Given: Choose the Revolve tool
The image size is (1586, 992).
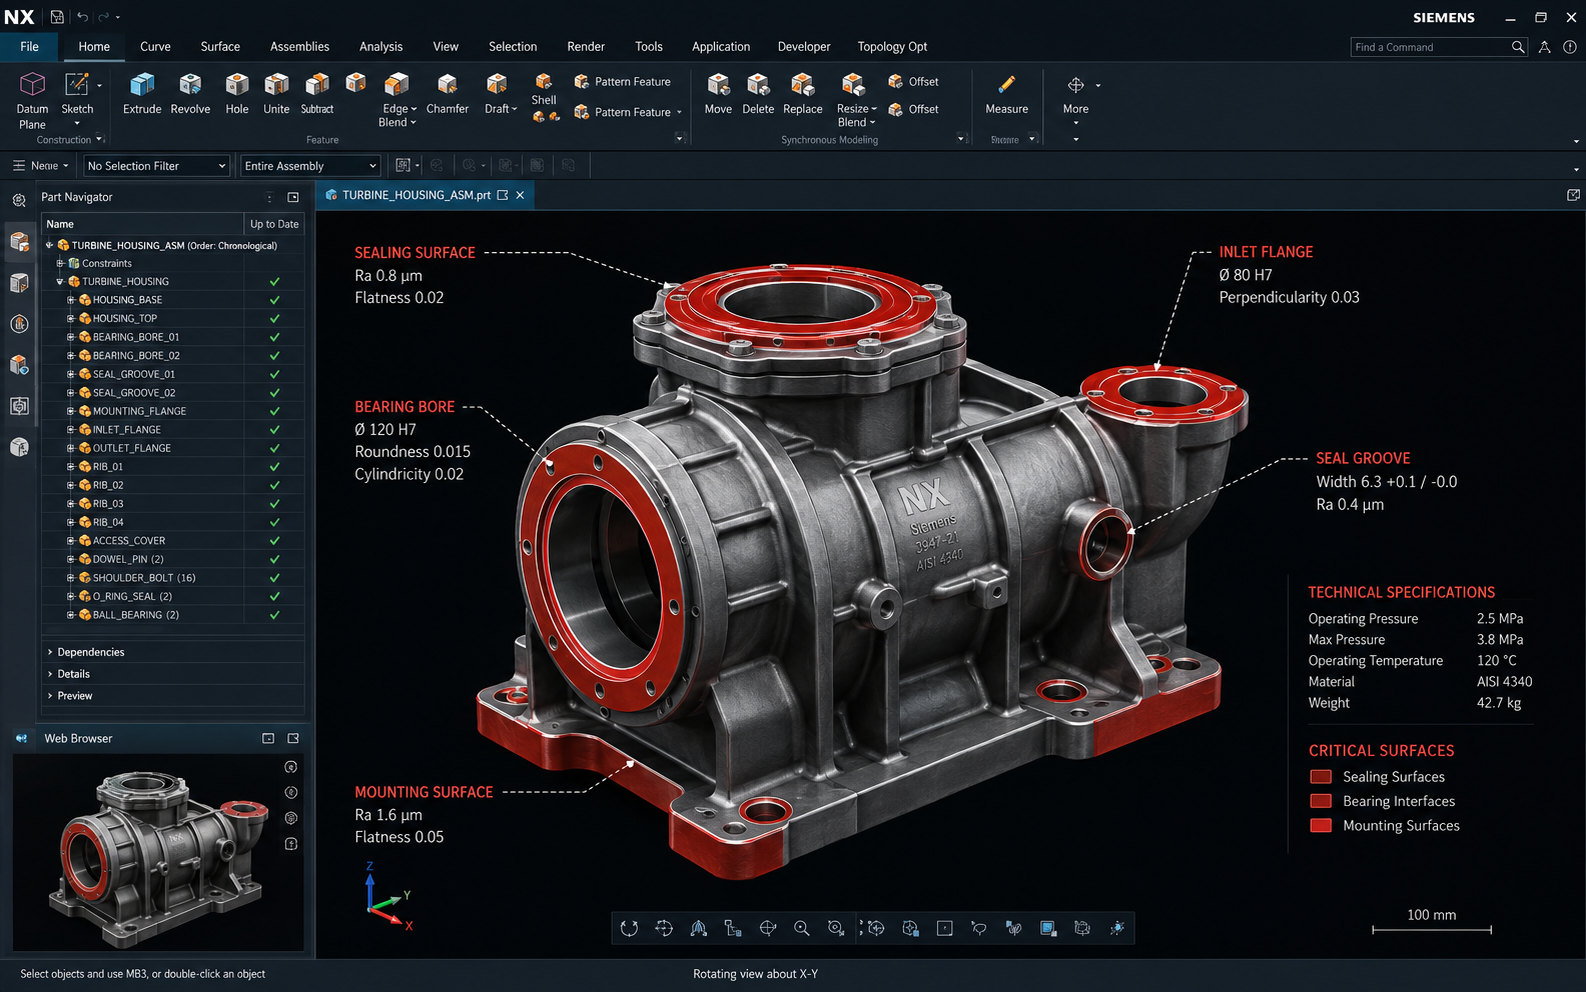Looking at the screenshot, I should tap(190, 95).
